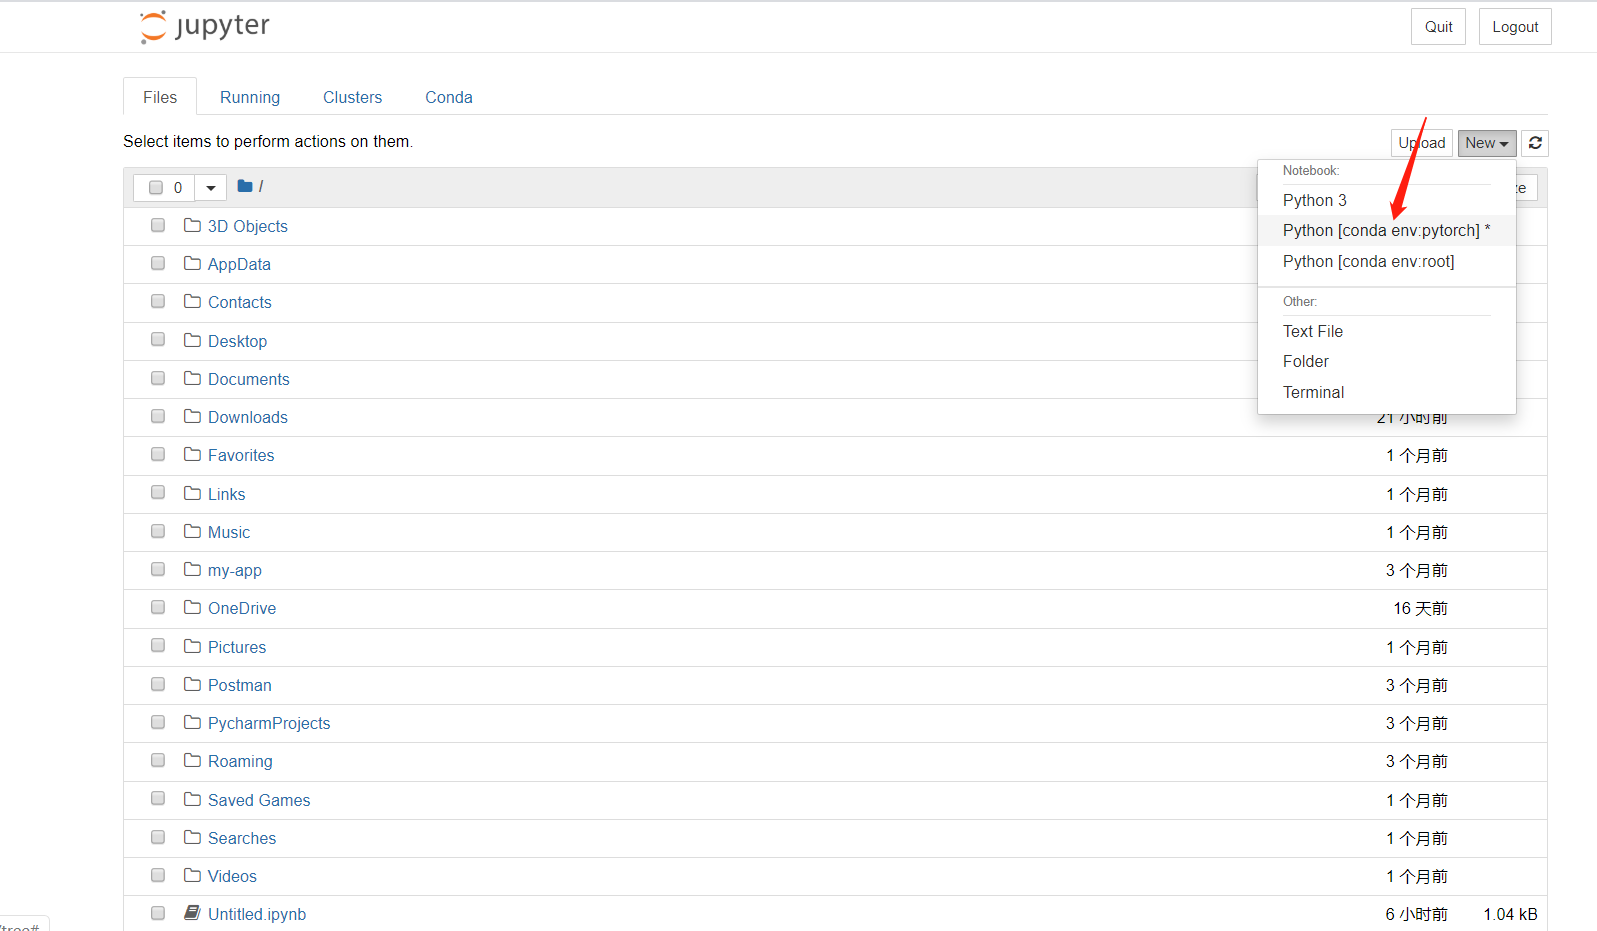Click the refresh notebook list icon

pos(1535,143)
